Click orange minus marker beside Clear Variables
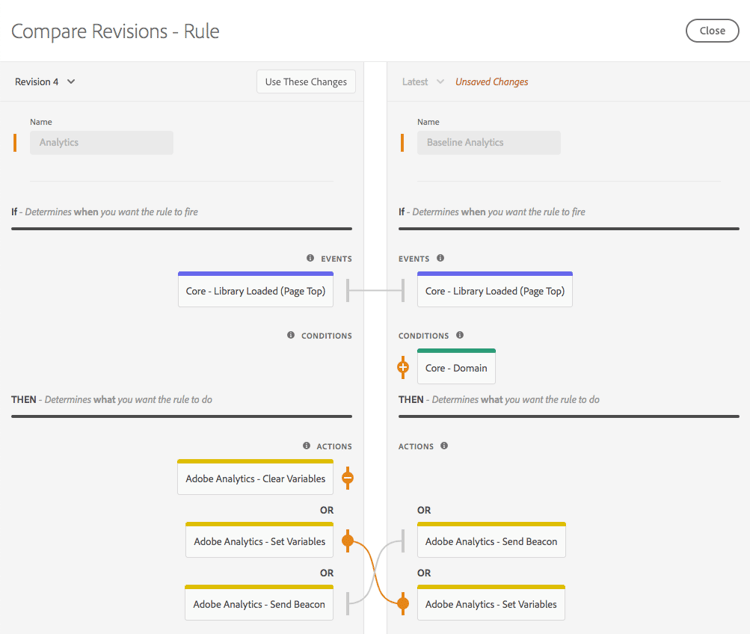Image resolution: width=750 pixels, height=634 pixels. (x=348, y=478)
